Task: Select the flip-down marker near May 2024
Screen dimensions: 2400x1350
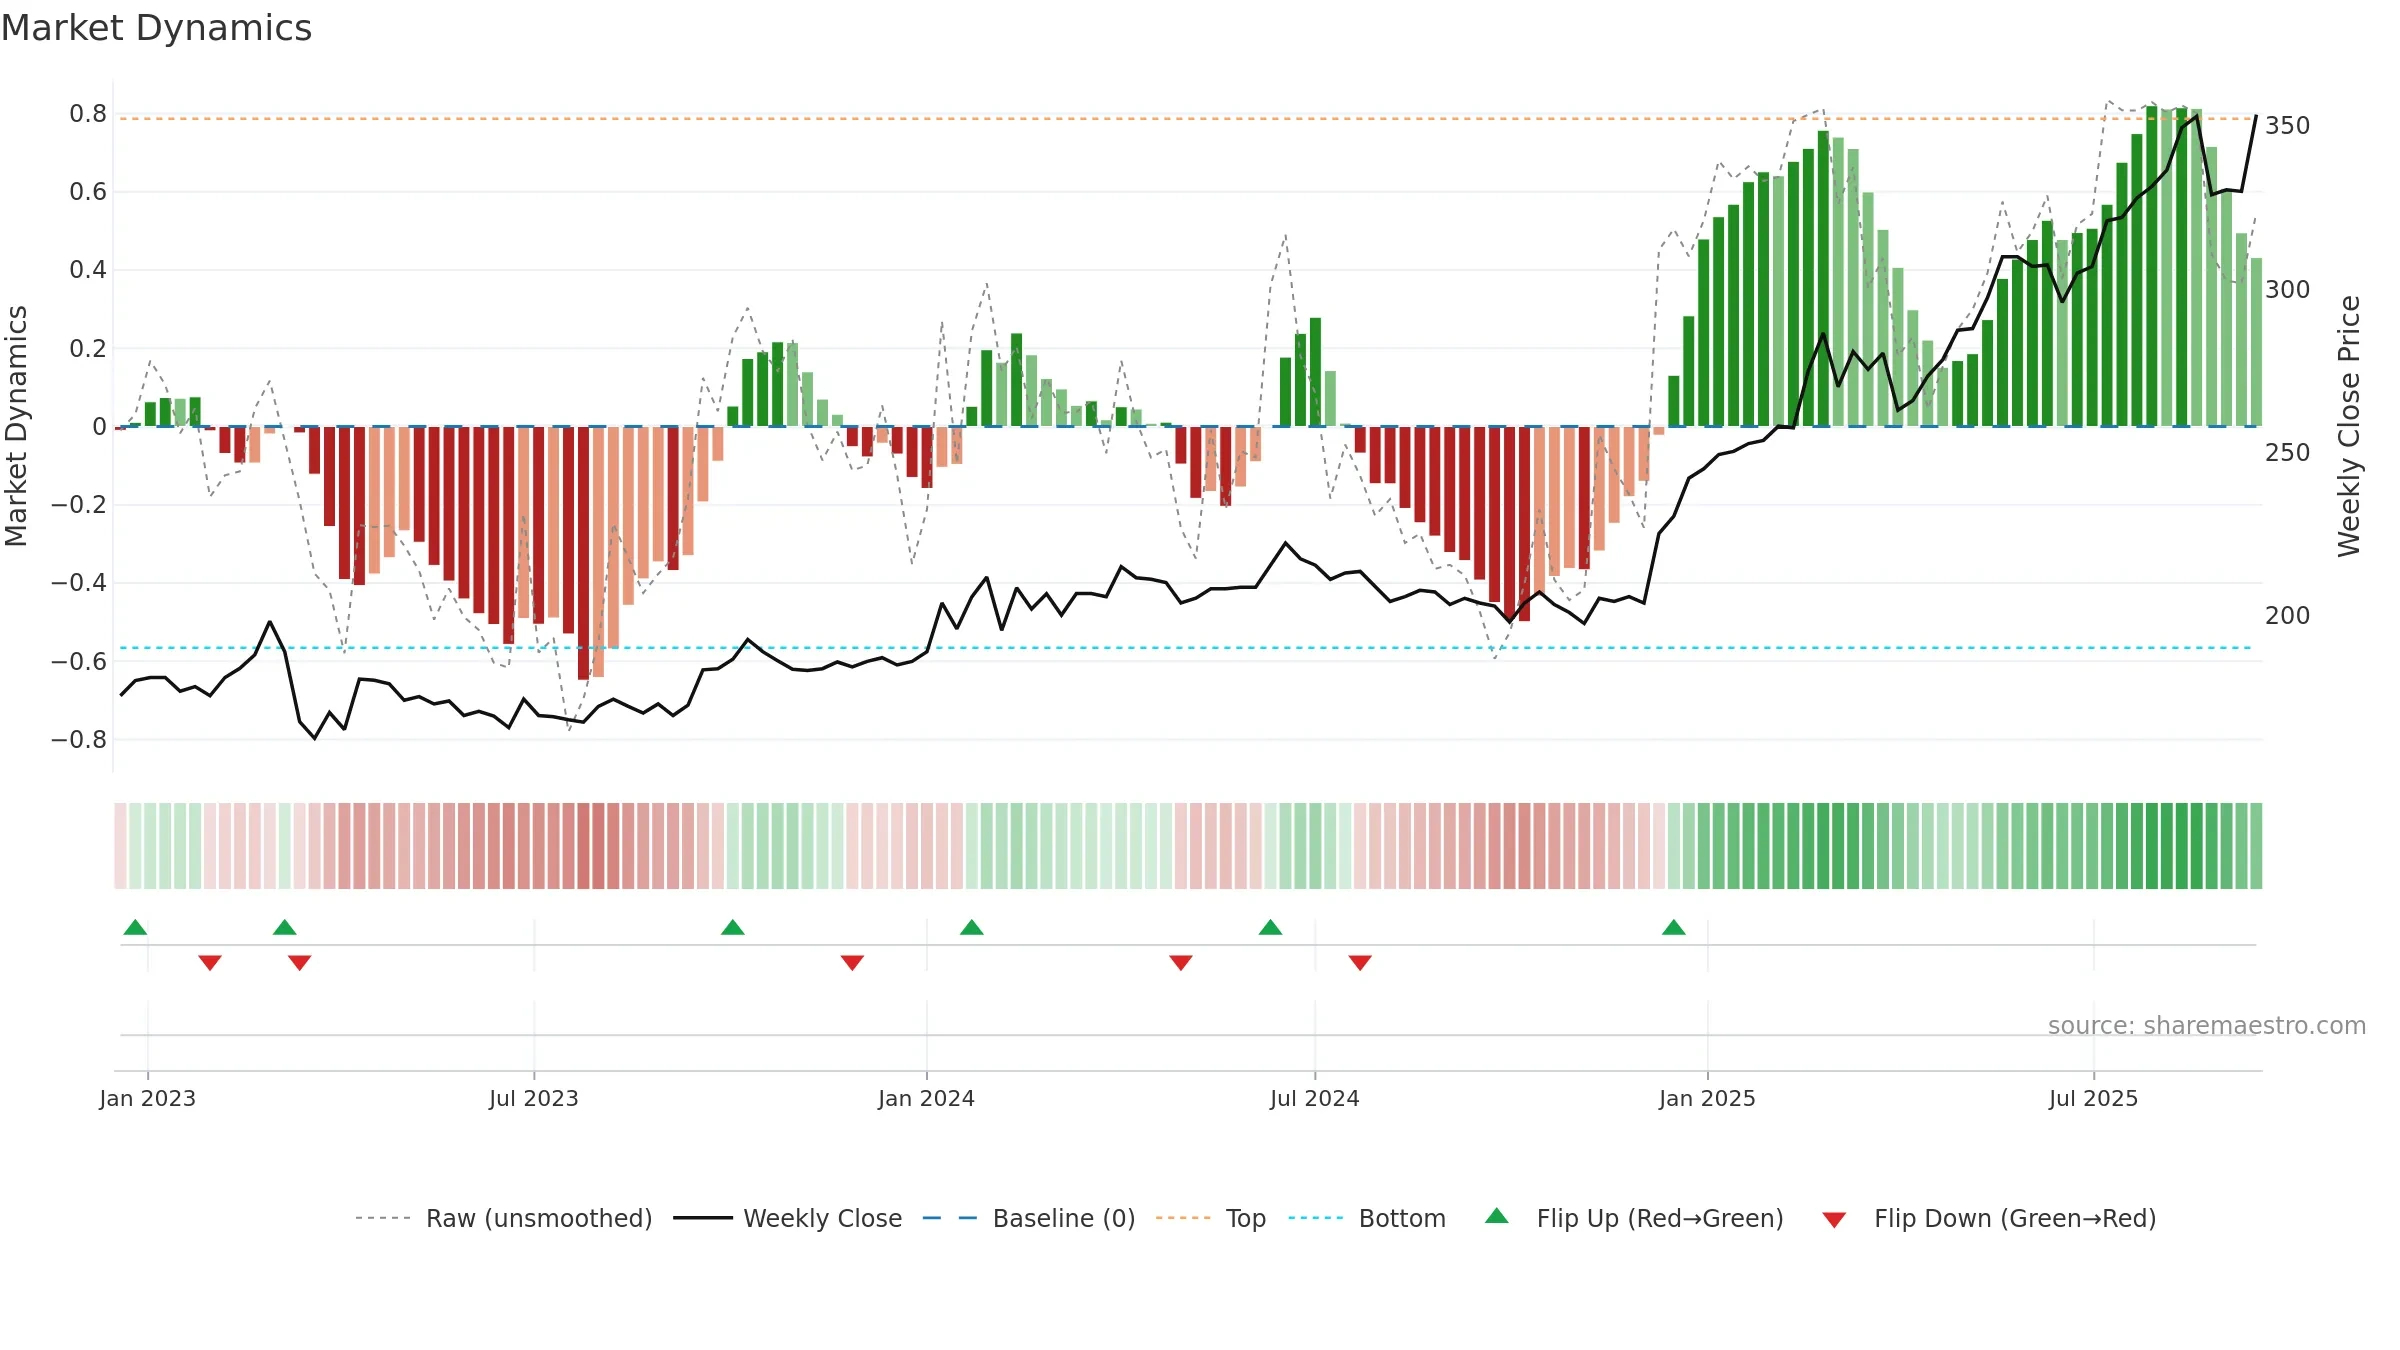Action: coord(1181,963)
